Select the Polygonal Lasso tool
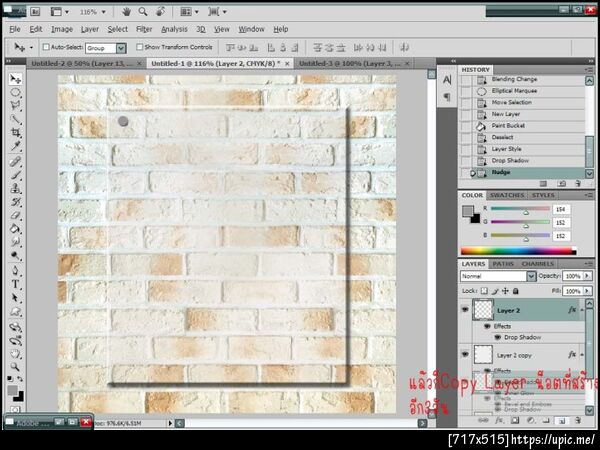 pos(15,106)
